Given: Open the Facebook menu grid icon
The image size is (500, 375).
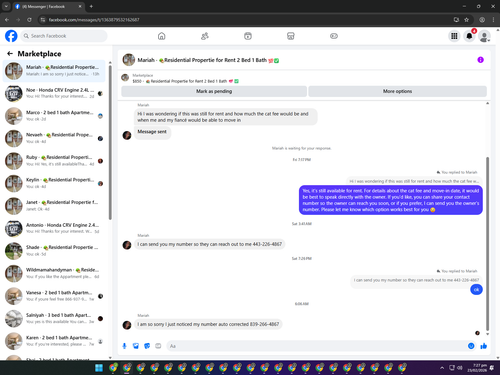Looking at the screenshot, I should tap(454, 36).
